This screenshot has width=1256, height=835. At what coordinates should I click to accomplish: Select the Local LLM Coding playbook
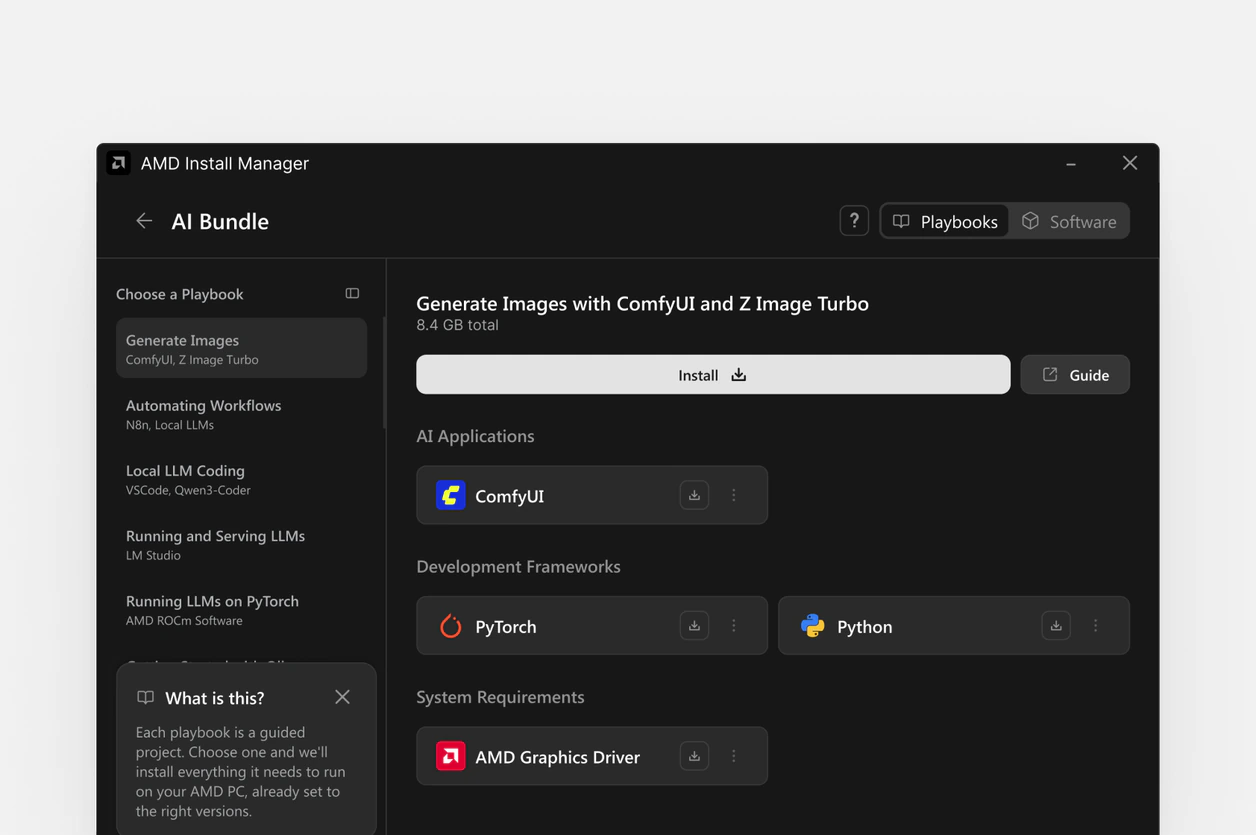(241, 479)
